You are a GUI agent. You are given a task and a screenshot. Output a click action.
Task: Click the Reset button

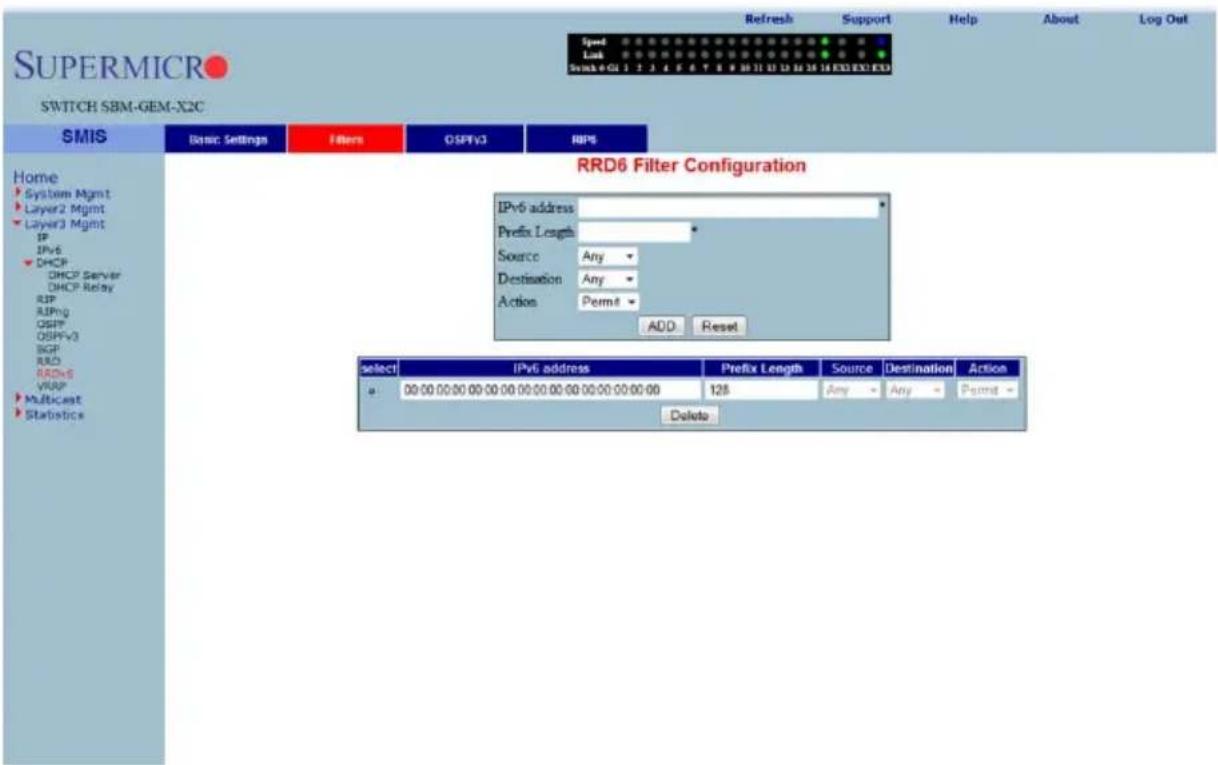click(718, 326)
